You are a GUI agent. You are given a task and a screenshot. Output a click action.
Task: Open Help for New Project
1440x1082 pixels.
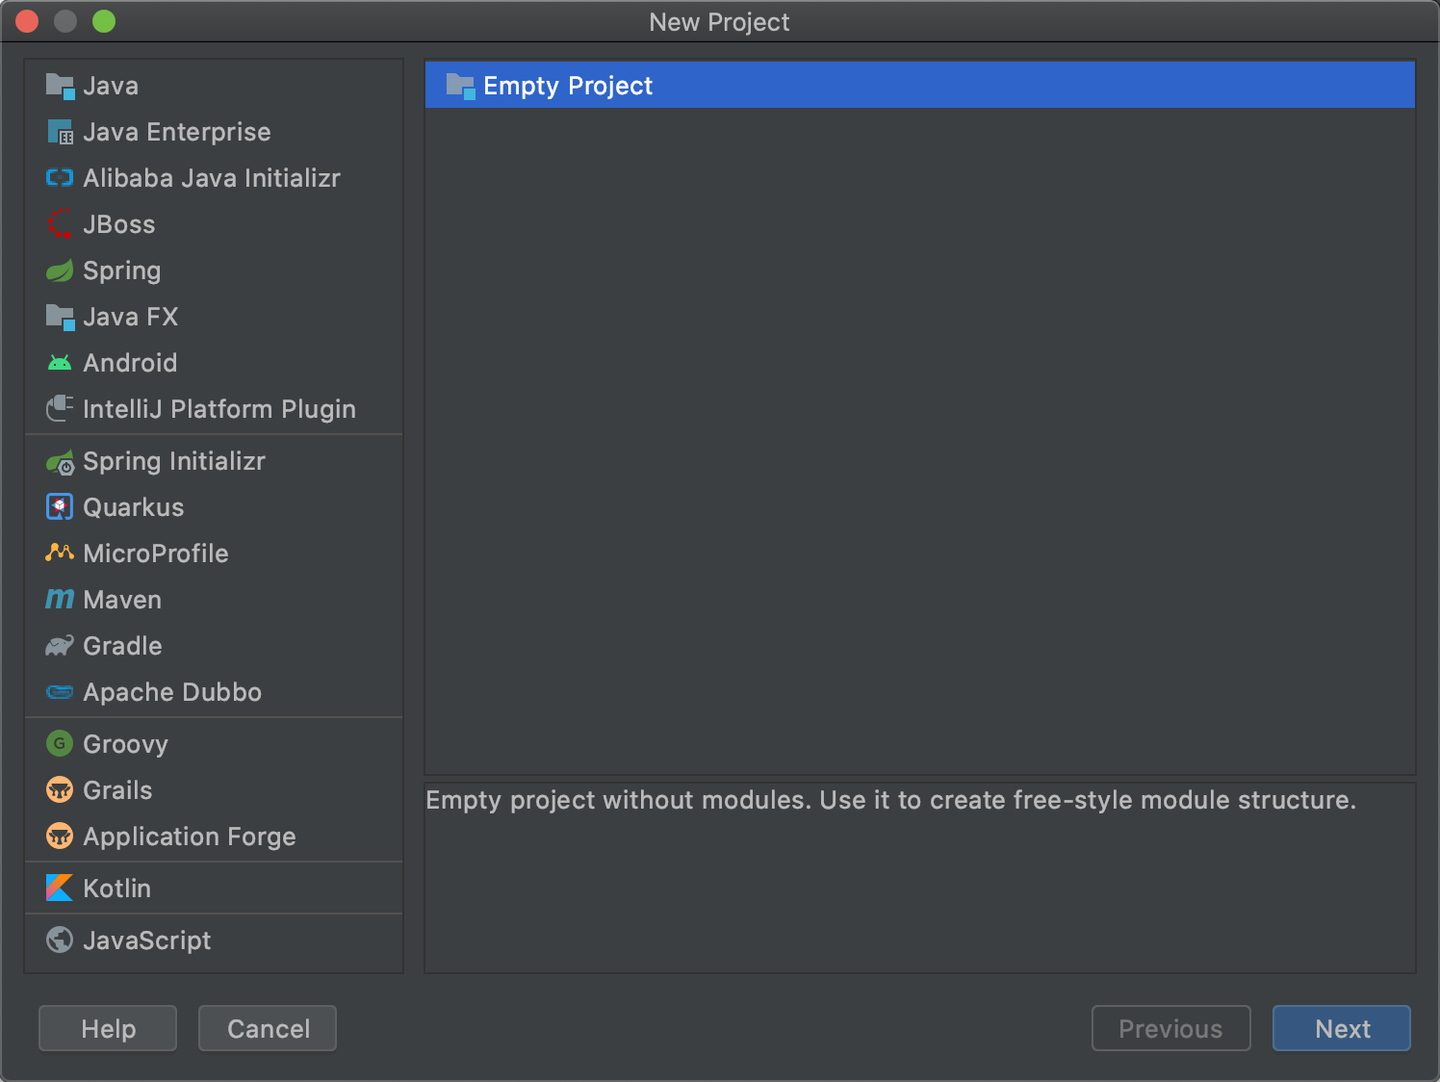click(x=108, y=1029)
